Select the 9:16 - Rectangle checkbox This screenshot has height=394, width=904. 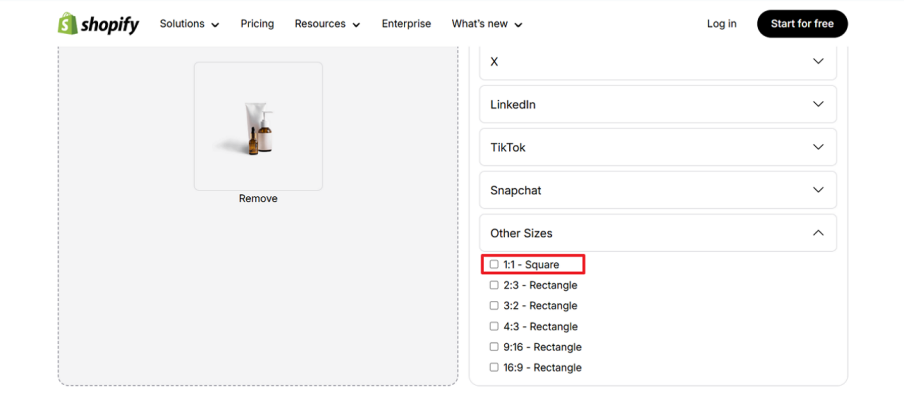coord(494,347)
